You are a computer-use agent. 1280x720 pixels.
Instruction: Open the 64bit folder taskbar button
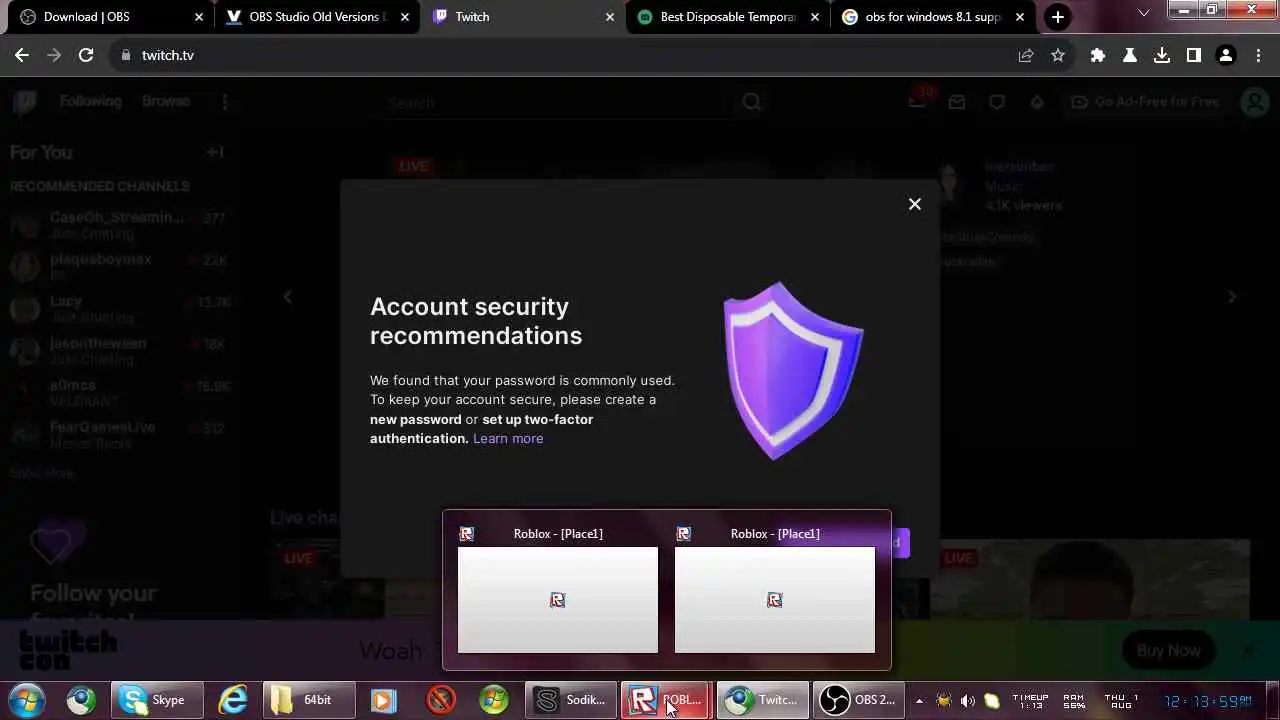click(x=309, y=700)
